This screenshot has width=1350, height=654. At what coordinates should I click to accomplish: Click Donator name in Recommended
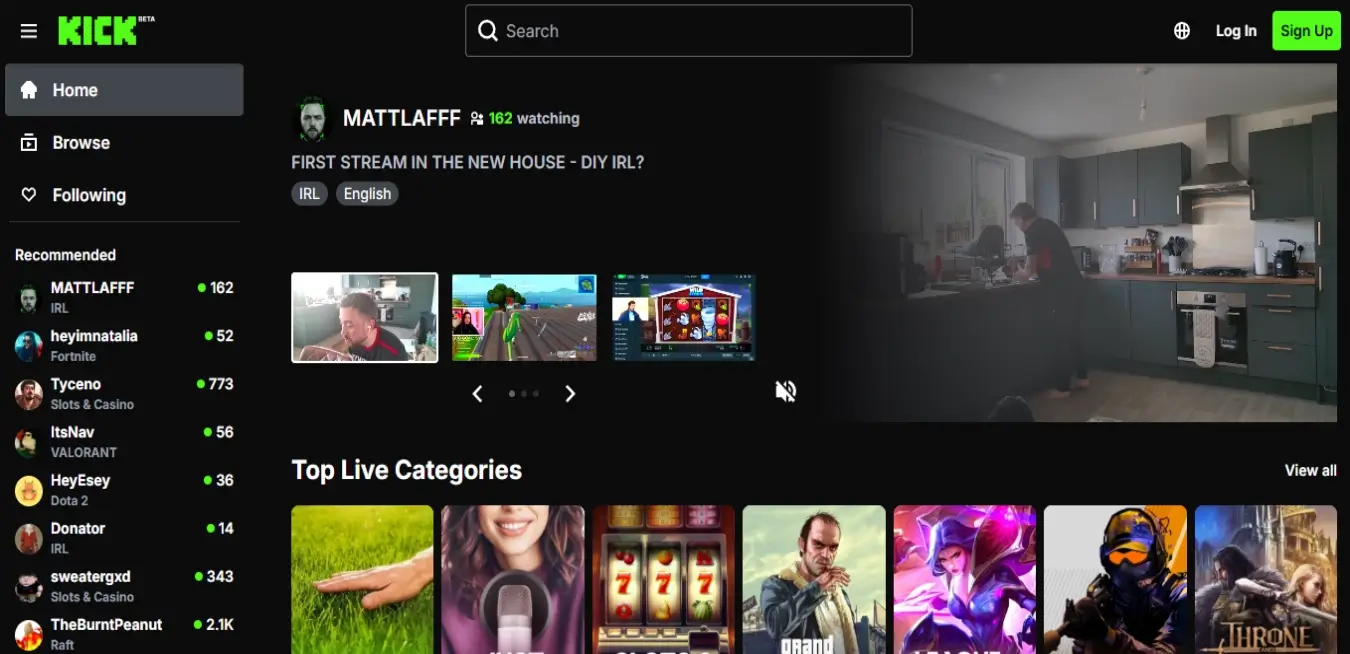pos(78,528)
